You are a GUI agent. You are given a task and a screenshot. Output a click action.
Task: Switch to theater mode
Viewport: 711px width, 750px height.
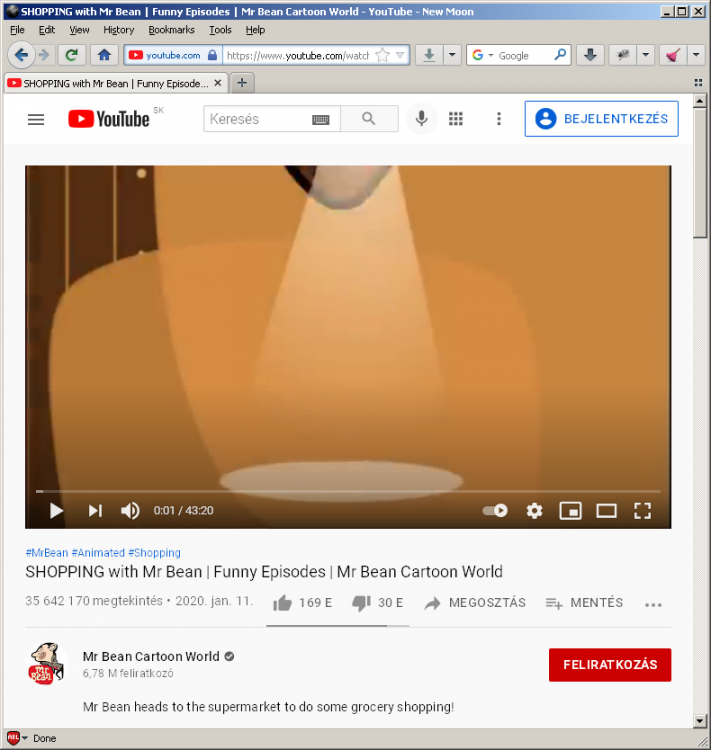[606, 511]
